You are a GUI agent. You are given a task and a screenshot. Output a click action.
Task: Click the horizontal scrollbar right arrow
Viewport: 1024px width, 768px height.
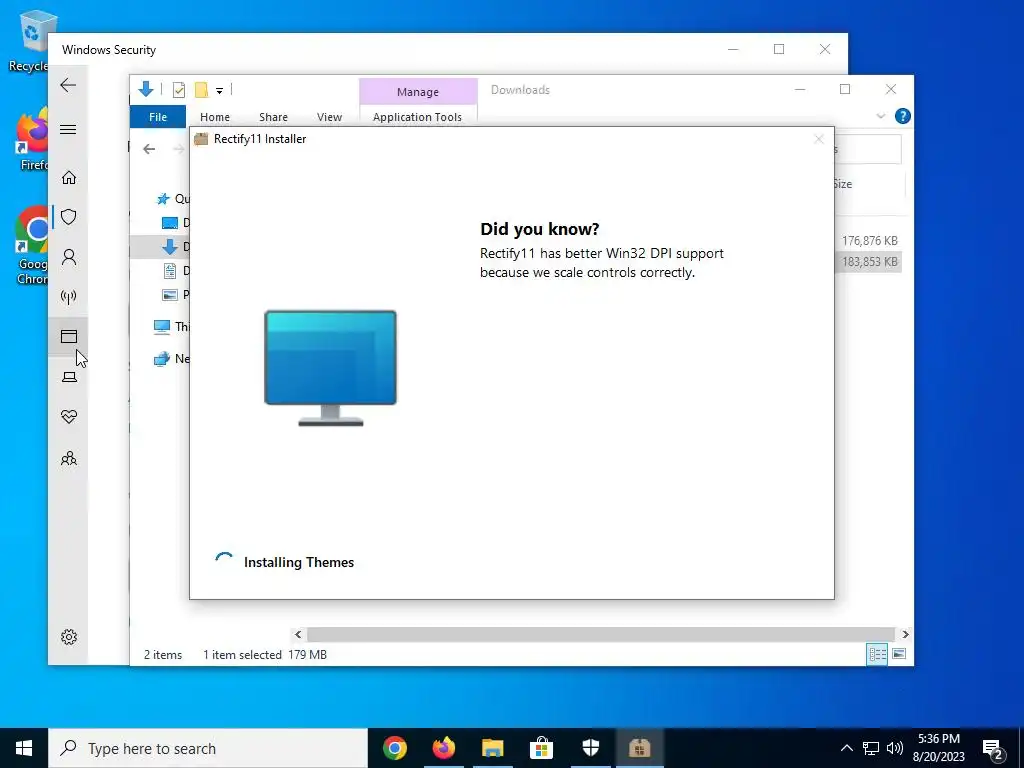(x=905, y=634)
